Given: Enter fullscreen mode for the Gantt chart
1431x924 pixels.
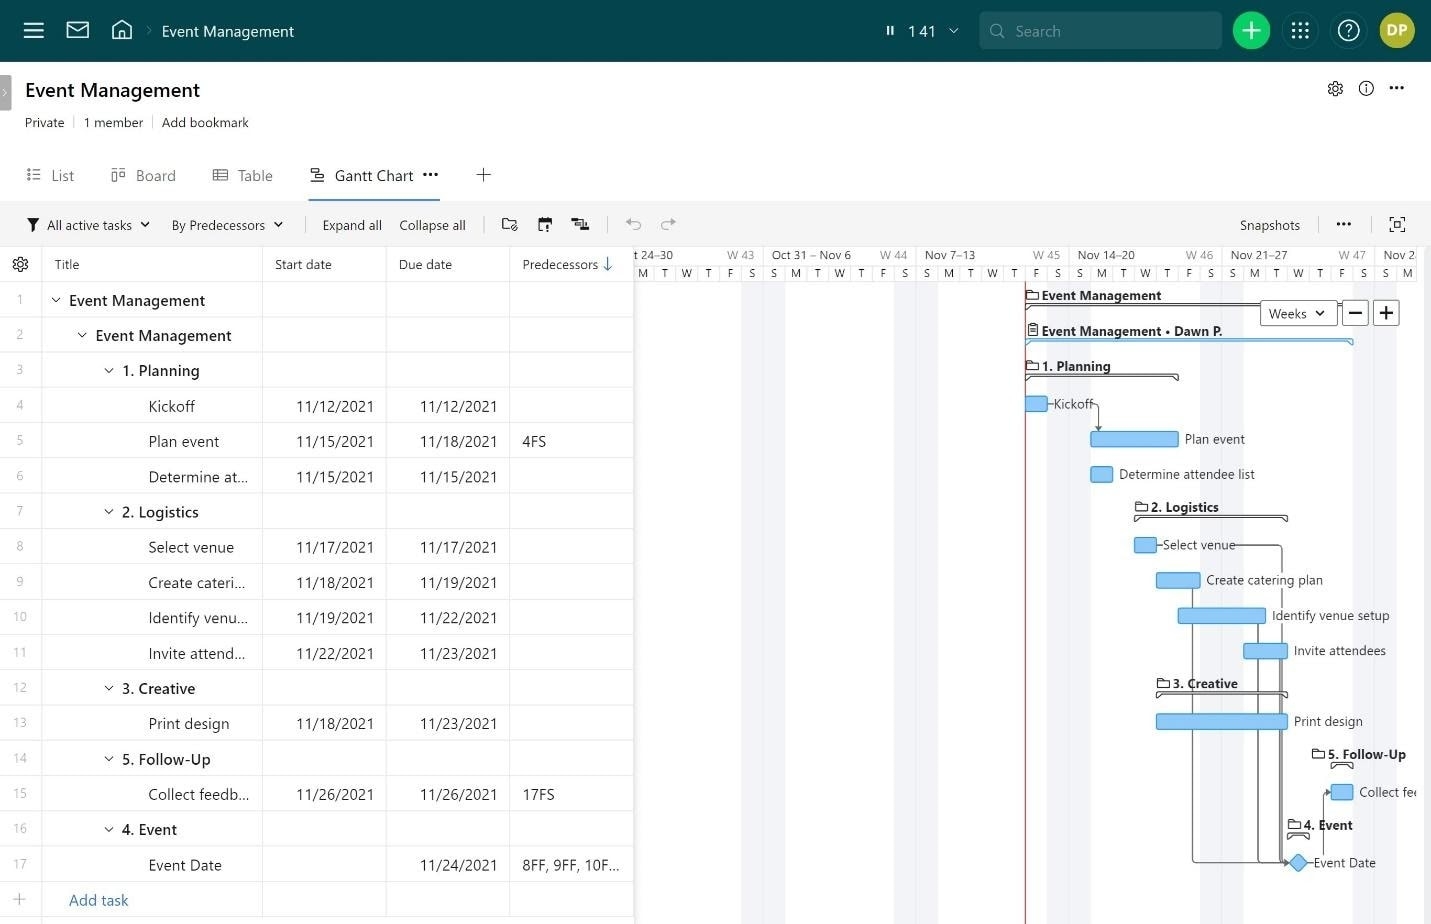Looking at the screenshot, I should pyautogui.click(x=1397, y=224).
